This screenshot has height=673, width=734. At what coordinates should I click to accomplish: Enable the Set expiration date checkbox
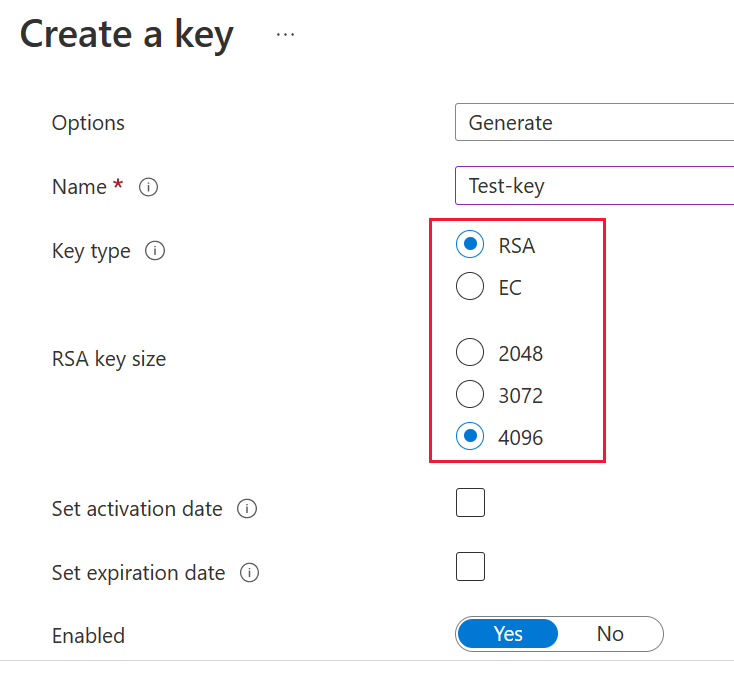tap(470, 567)
